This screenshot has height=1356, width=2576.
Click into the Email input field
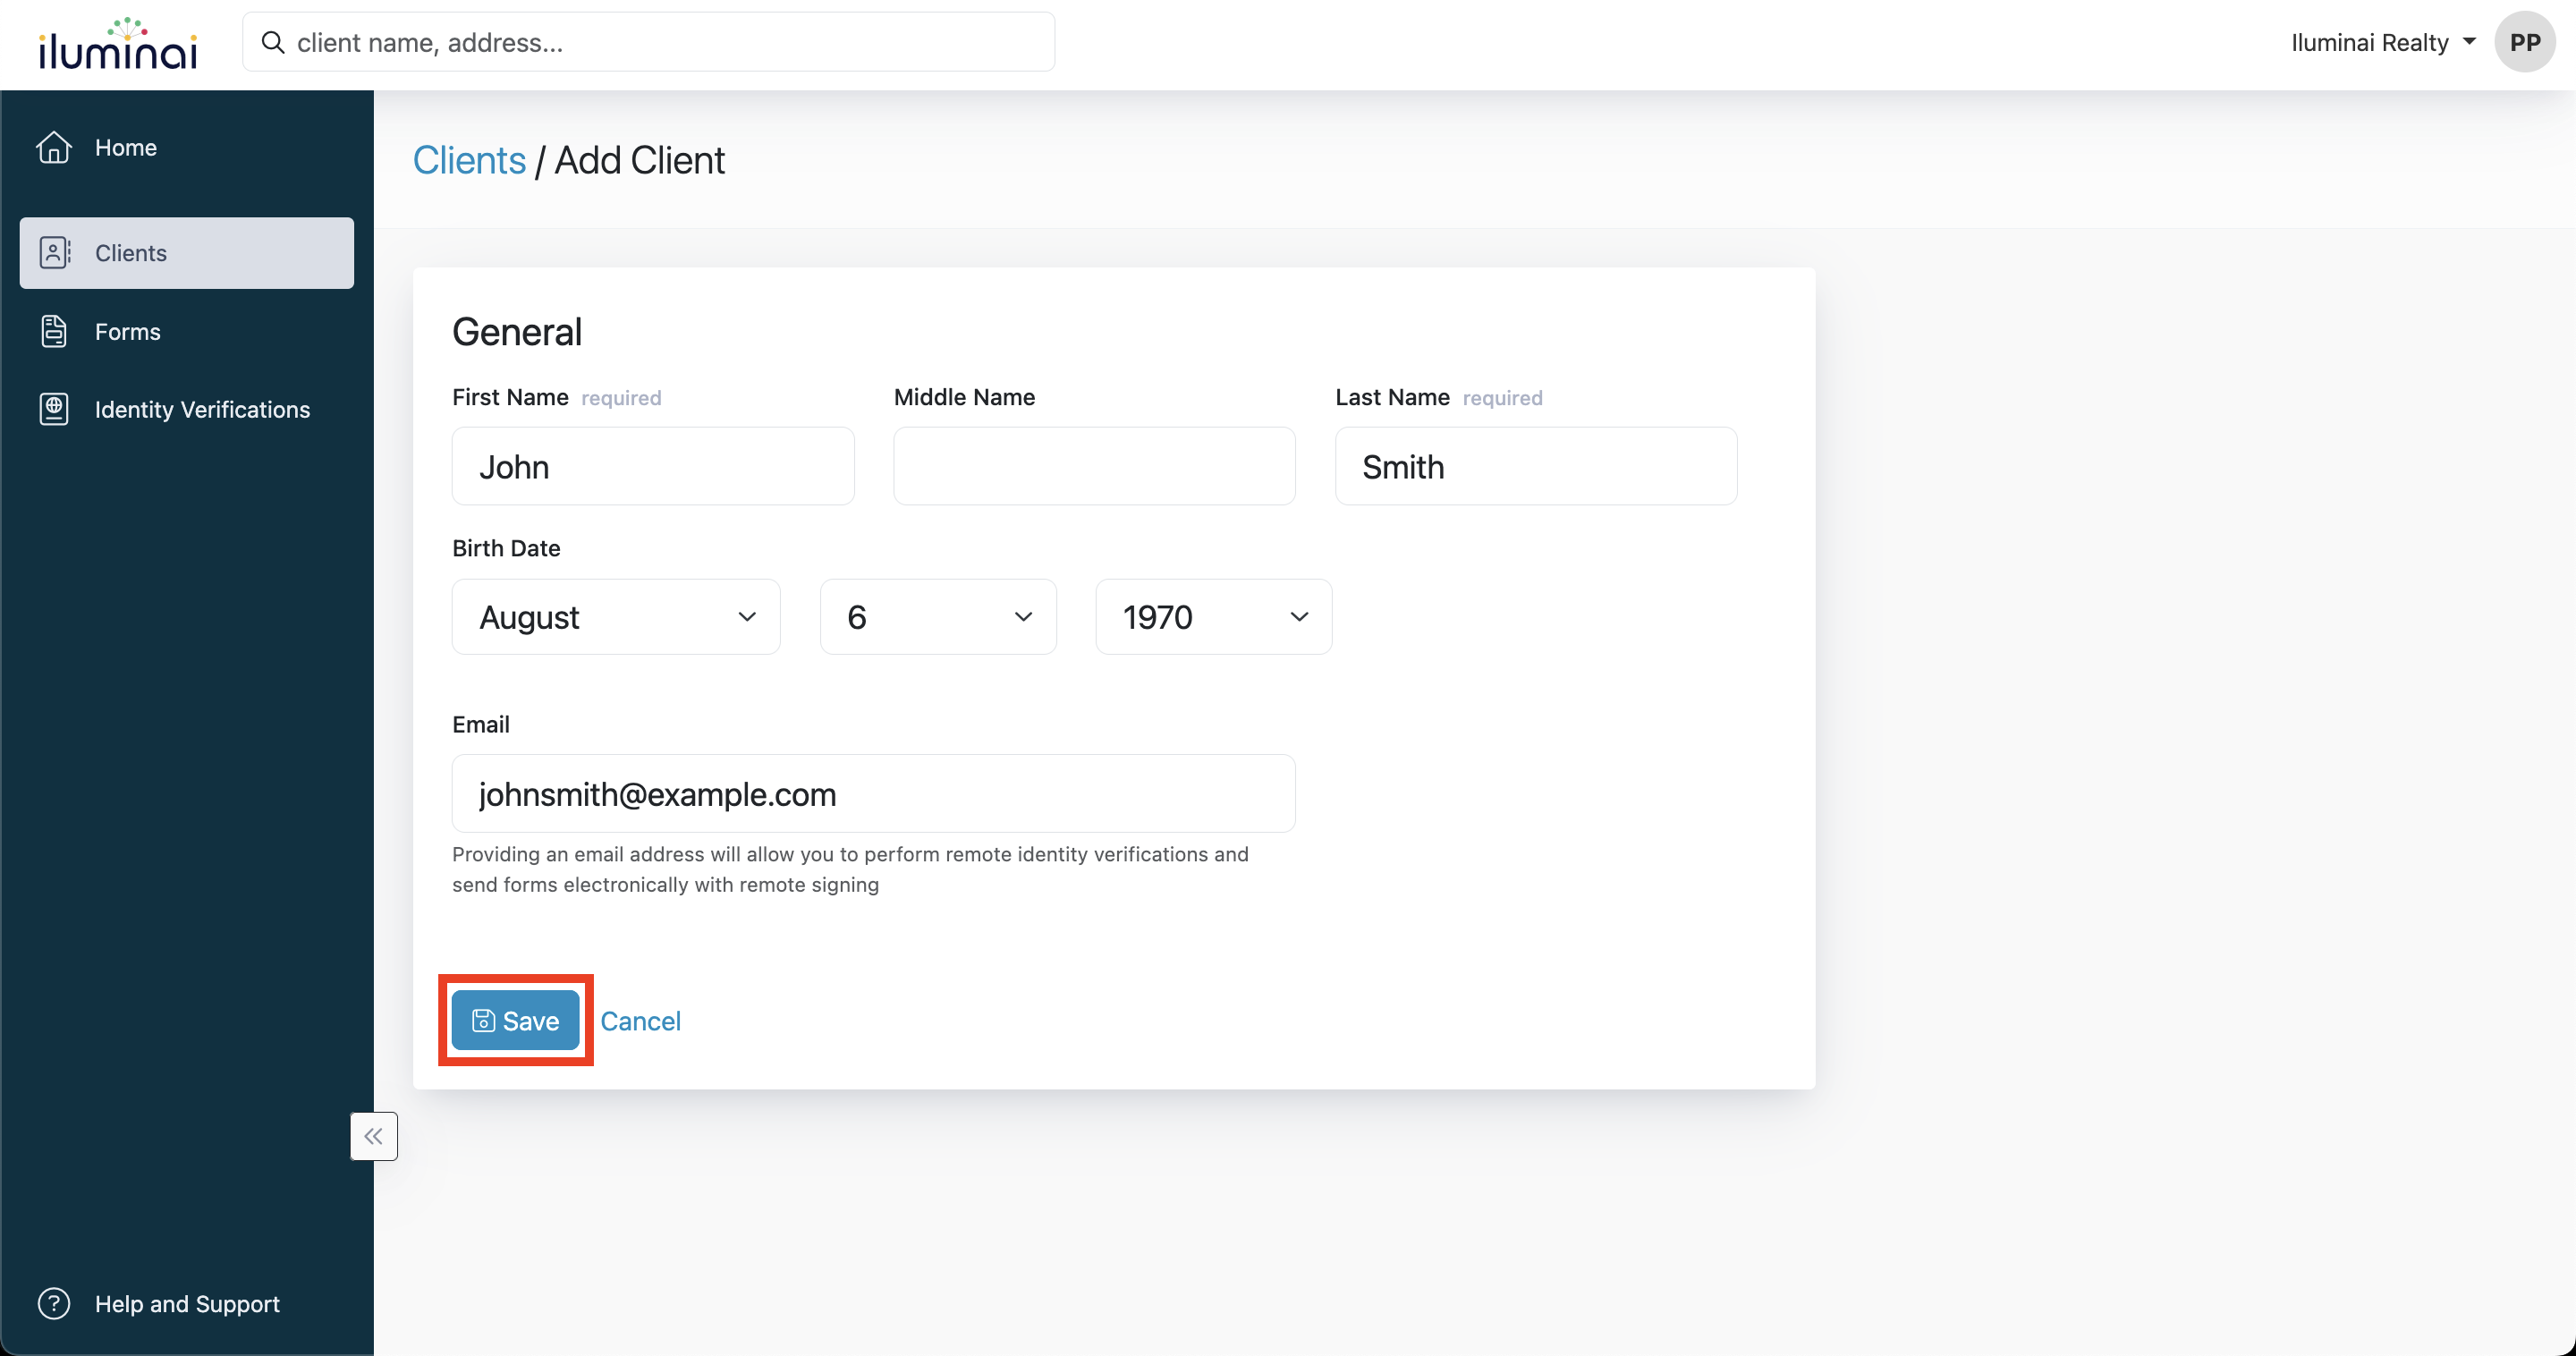pyautogui.click(x=873, y=793)
